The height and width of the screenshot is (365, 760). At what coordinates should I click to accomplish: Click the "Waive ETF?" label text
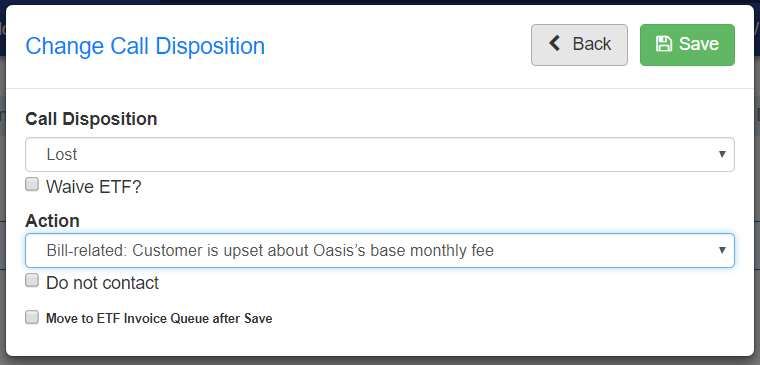coord(94,187)
